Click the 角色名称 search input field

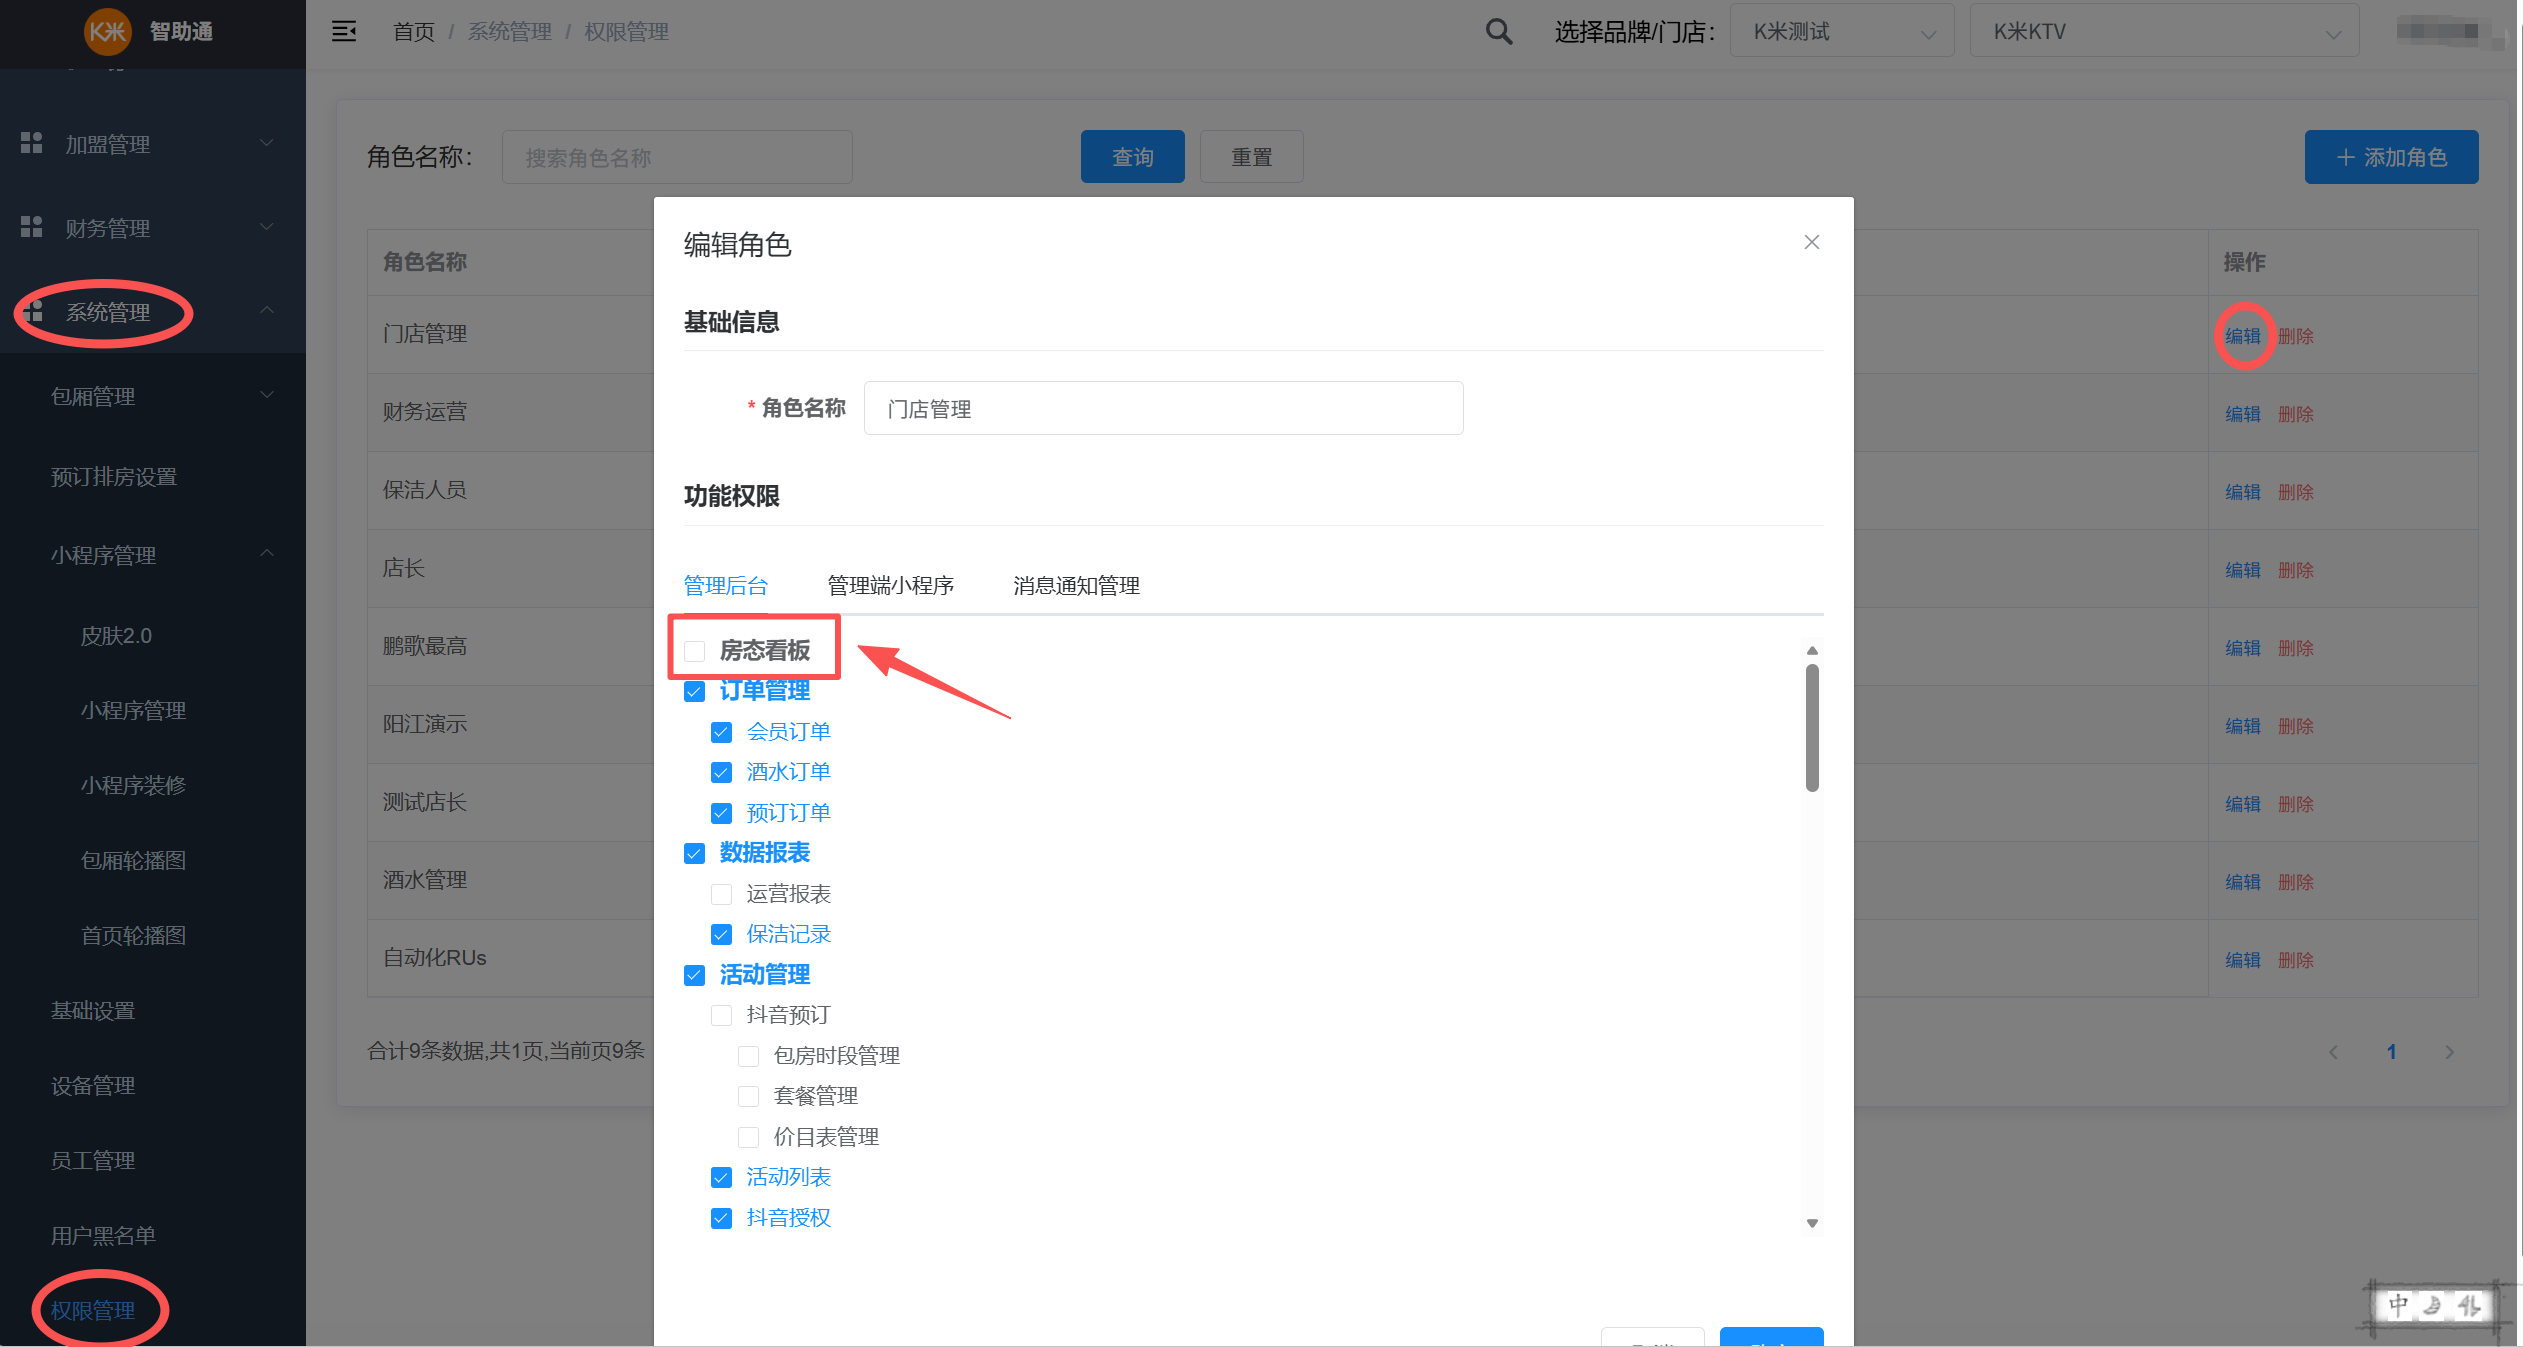677,157
